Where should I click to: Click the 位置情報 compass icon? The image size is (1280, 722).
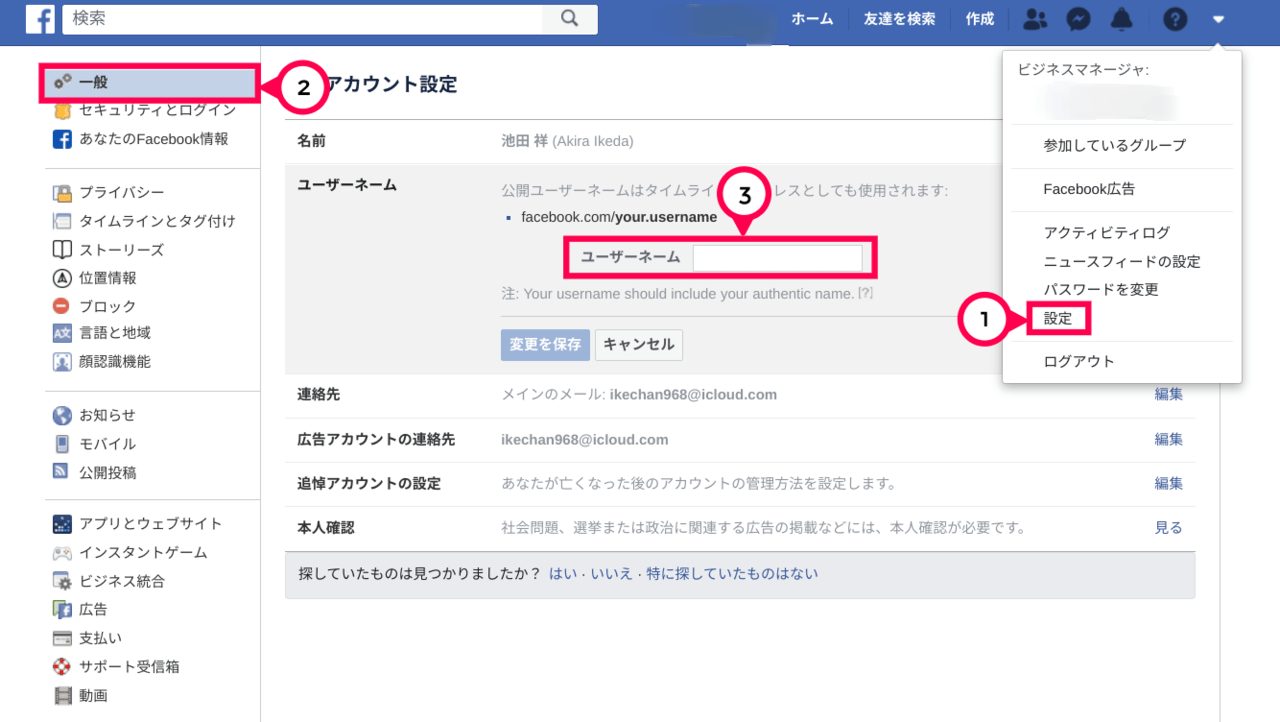[62, 278]
